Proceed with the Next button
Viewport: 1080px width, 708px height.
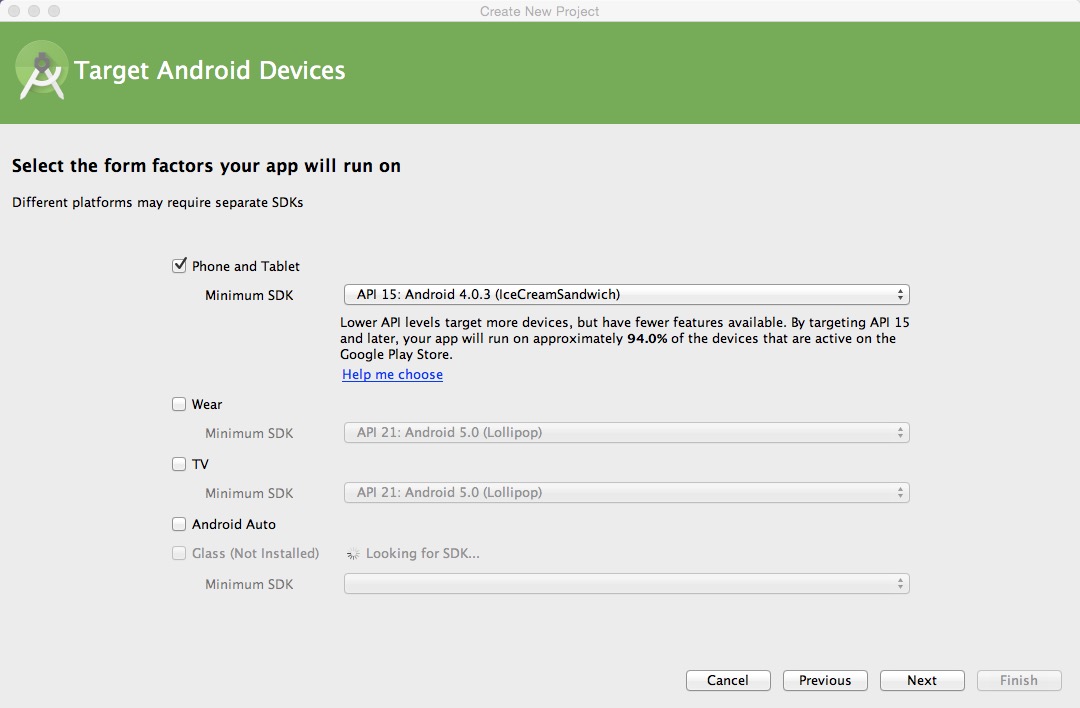click(x=922, y=680)
